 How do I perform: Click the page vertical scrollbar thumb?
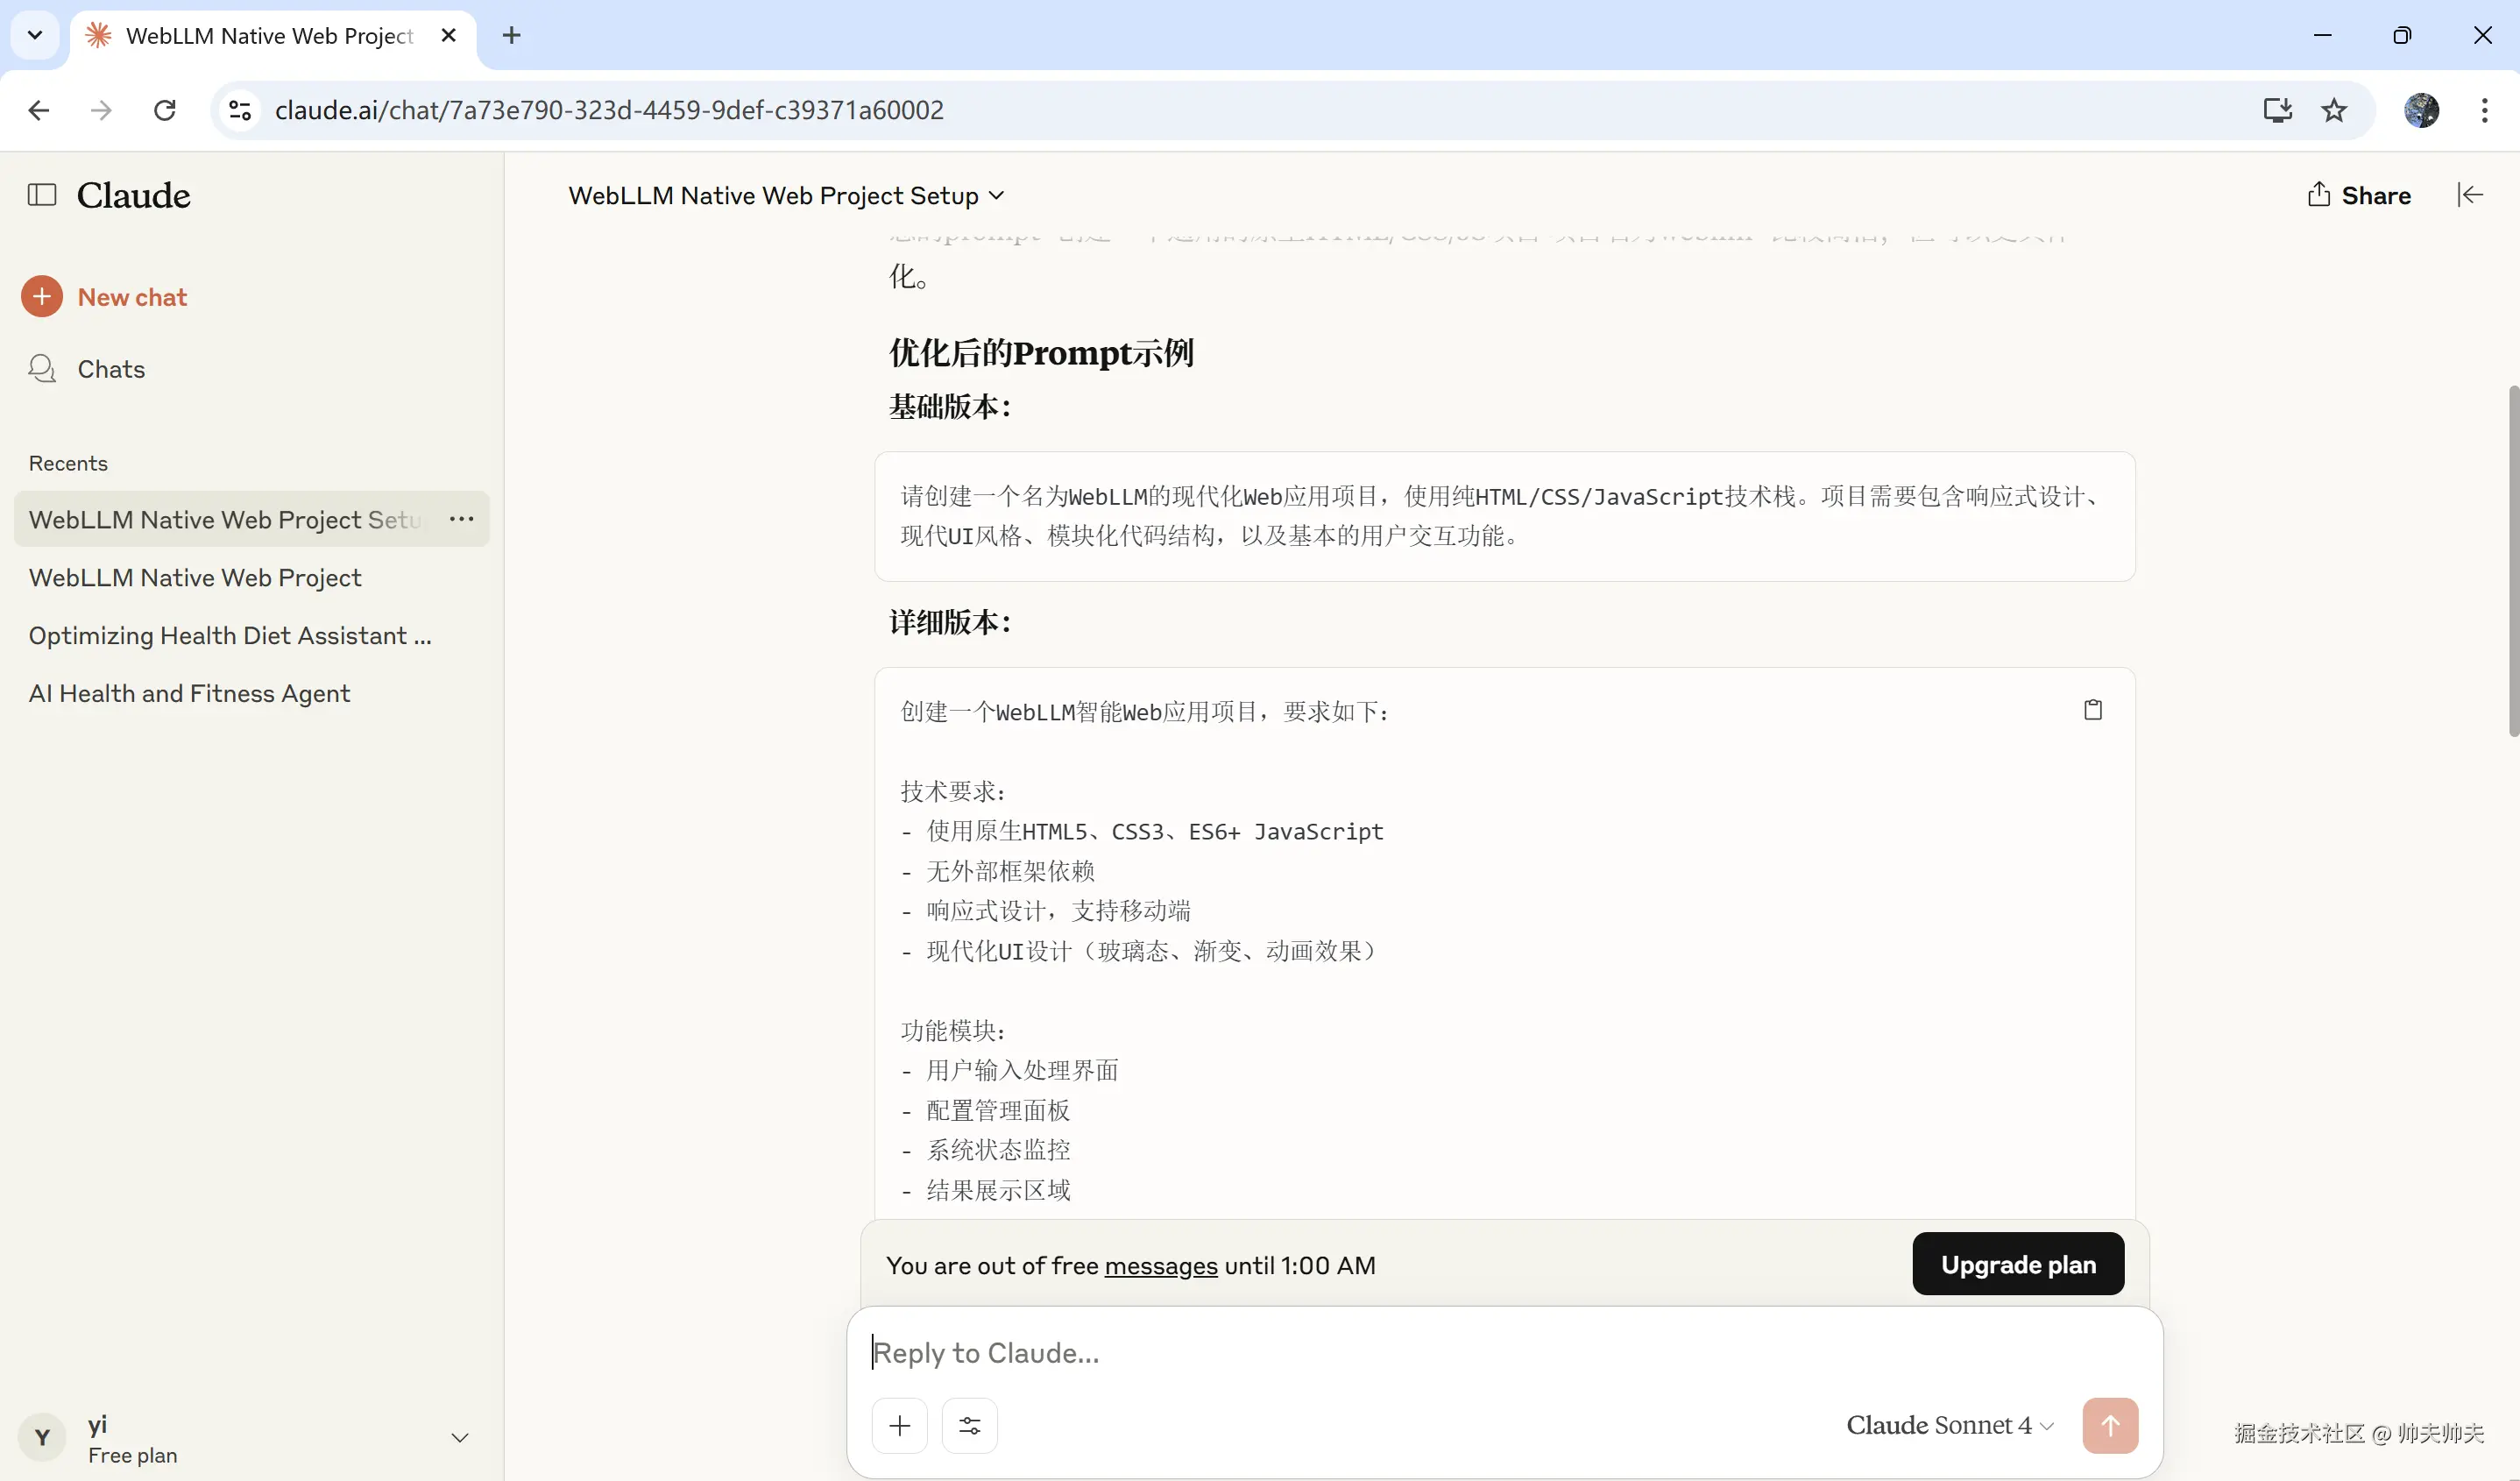[x=2512, y=560]
